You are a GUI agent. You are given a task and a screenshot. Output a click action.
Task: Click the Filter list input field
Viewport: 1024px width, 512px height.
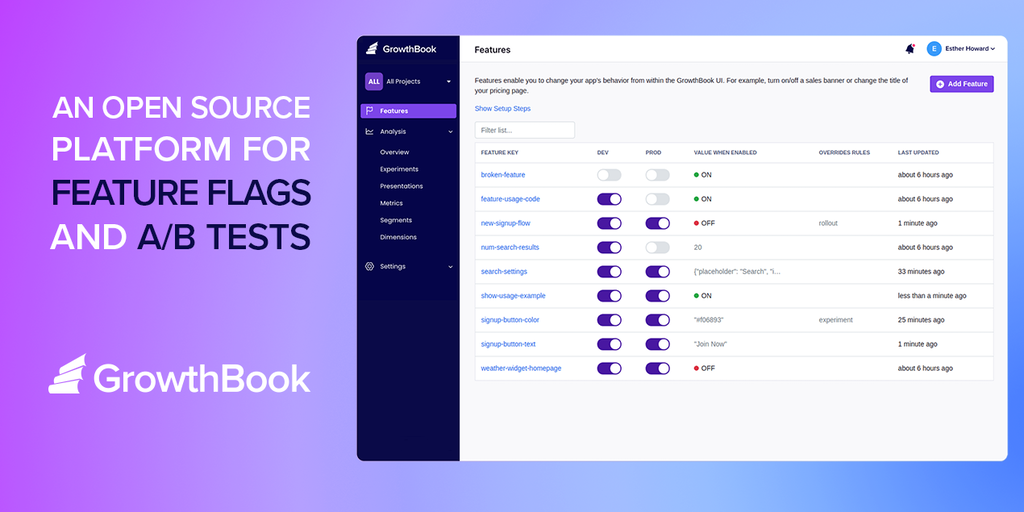[x=525, y=130]
